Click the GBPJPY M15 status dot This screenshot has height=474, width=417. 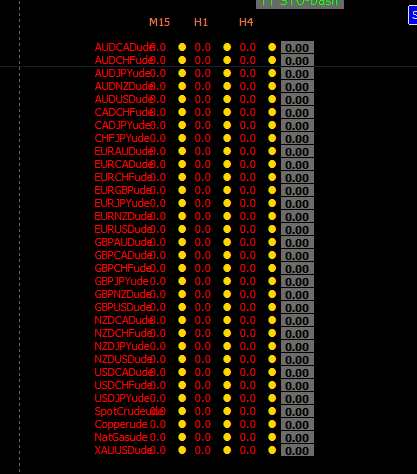point(182,281)
